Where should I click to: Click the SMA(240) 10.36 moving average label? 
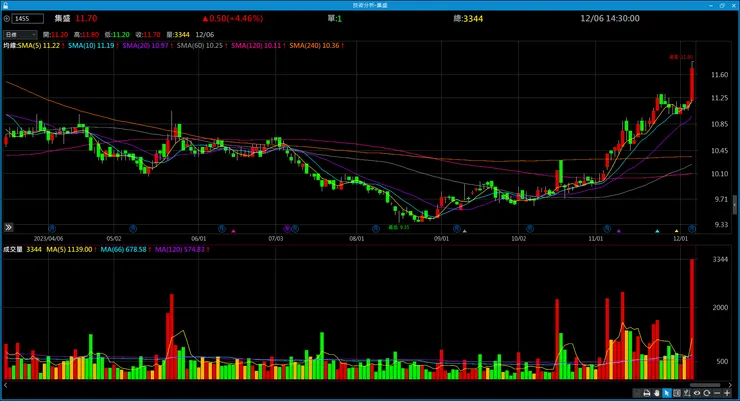coord(314,46)
